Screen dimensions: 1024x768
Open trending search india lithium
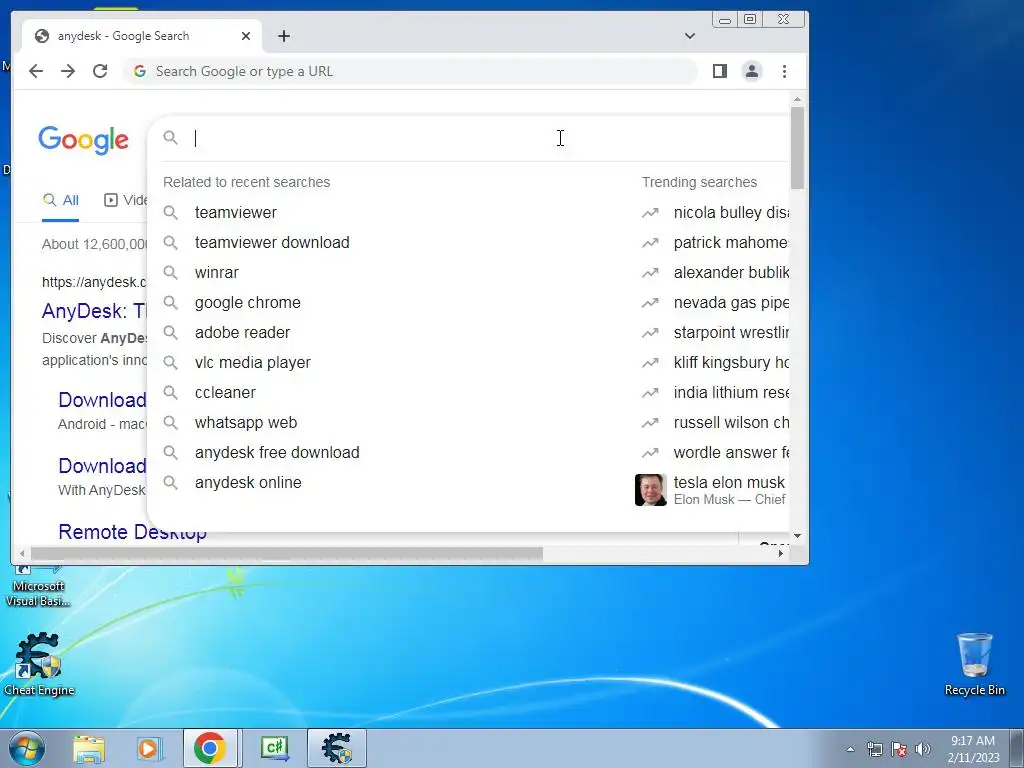point(731,392)
